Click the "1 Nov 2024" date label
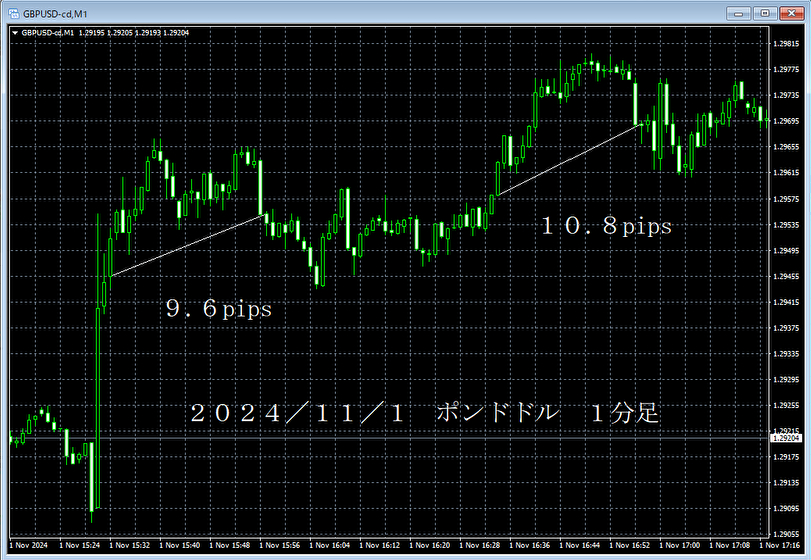The width and height of the screenshot is (811, 560). tap(28, 546)
